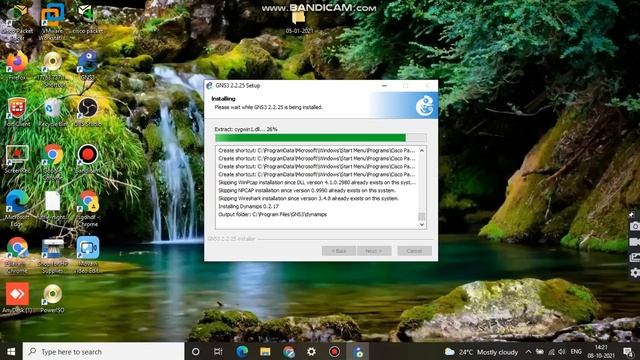The height and width of the screenshot is (360, 640).
Task: Click the 'Type here to search' box
Action: 103,351
